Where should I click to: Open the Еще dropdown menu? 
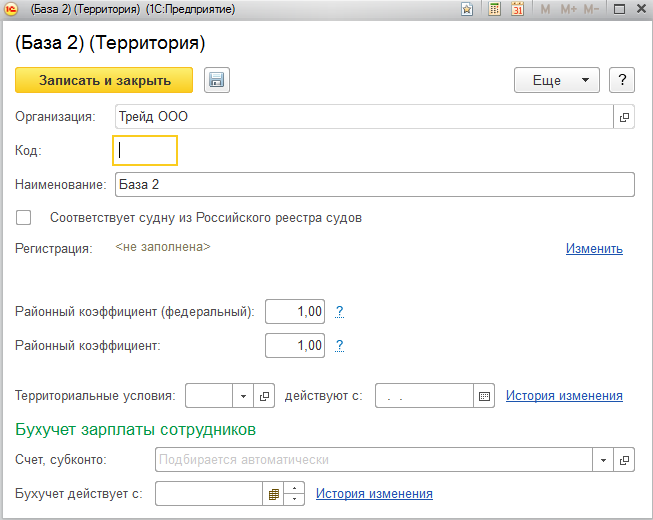[x=555, y=80]
